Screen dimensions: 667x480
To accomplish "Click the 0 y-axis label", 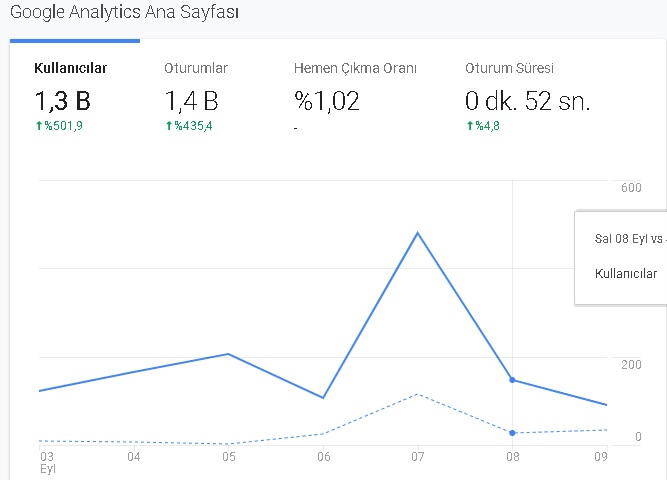I will [638, 437].
